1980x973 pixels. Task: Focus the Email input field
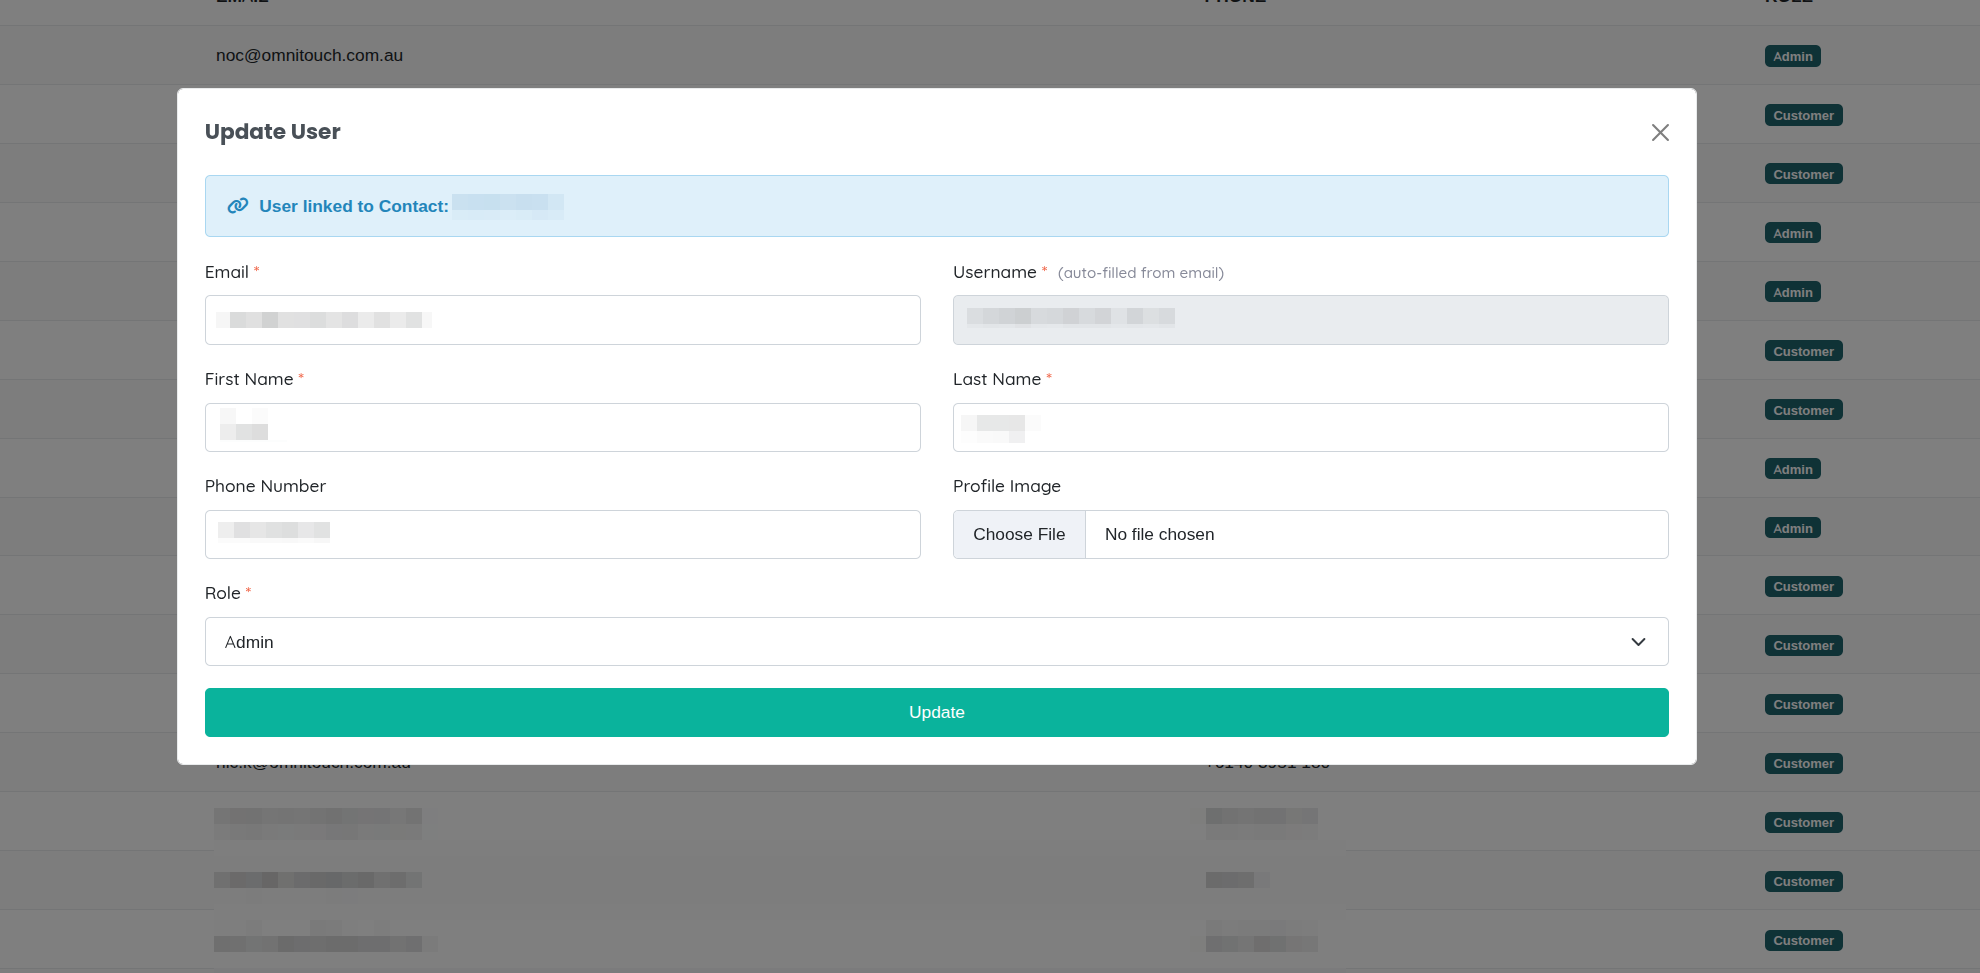tap(562, 319)
